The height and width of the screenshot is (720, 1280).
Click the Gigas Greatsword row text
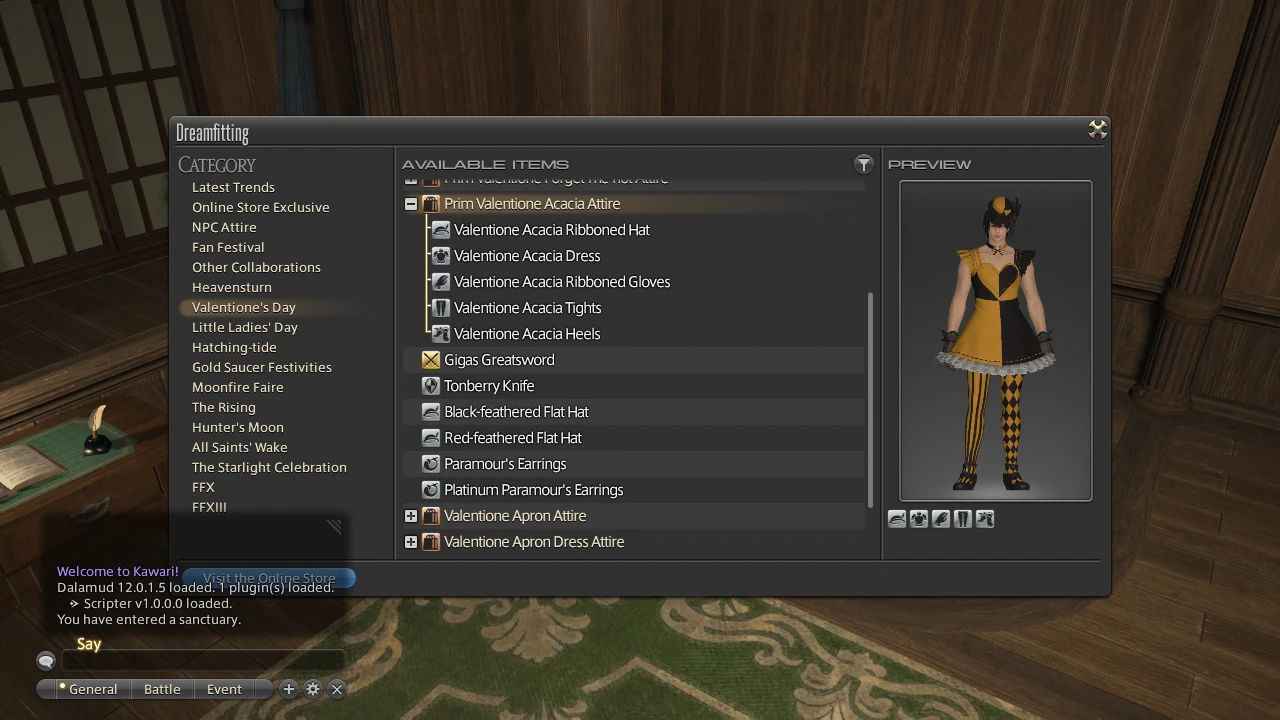pyautogui.click(x=499, y=360)
